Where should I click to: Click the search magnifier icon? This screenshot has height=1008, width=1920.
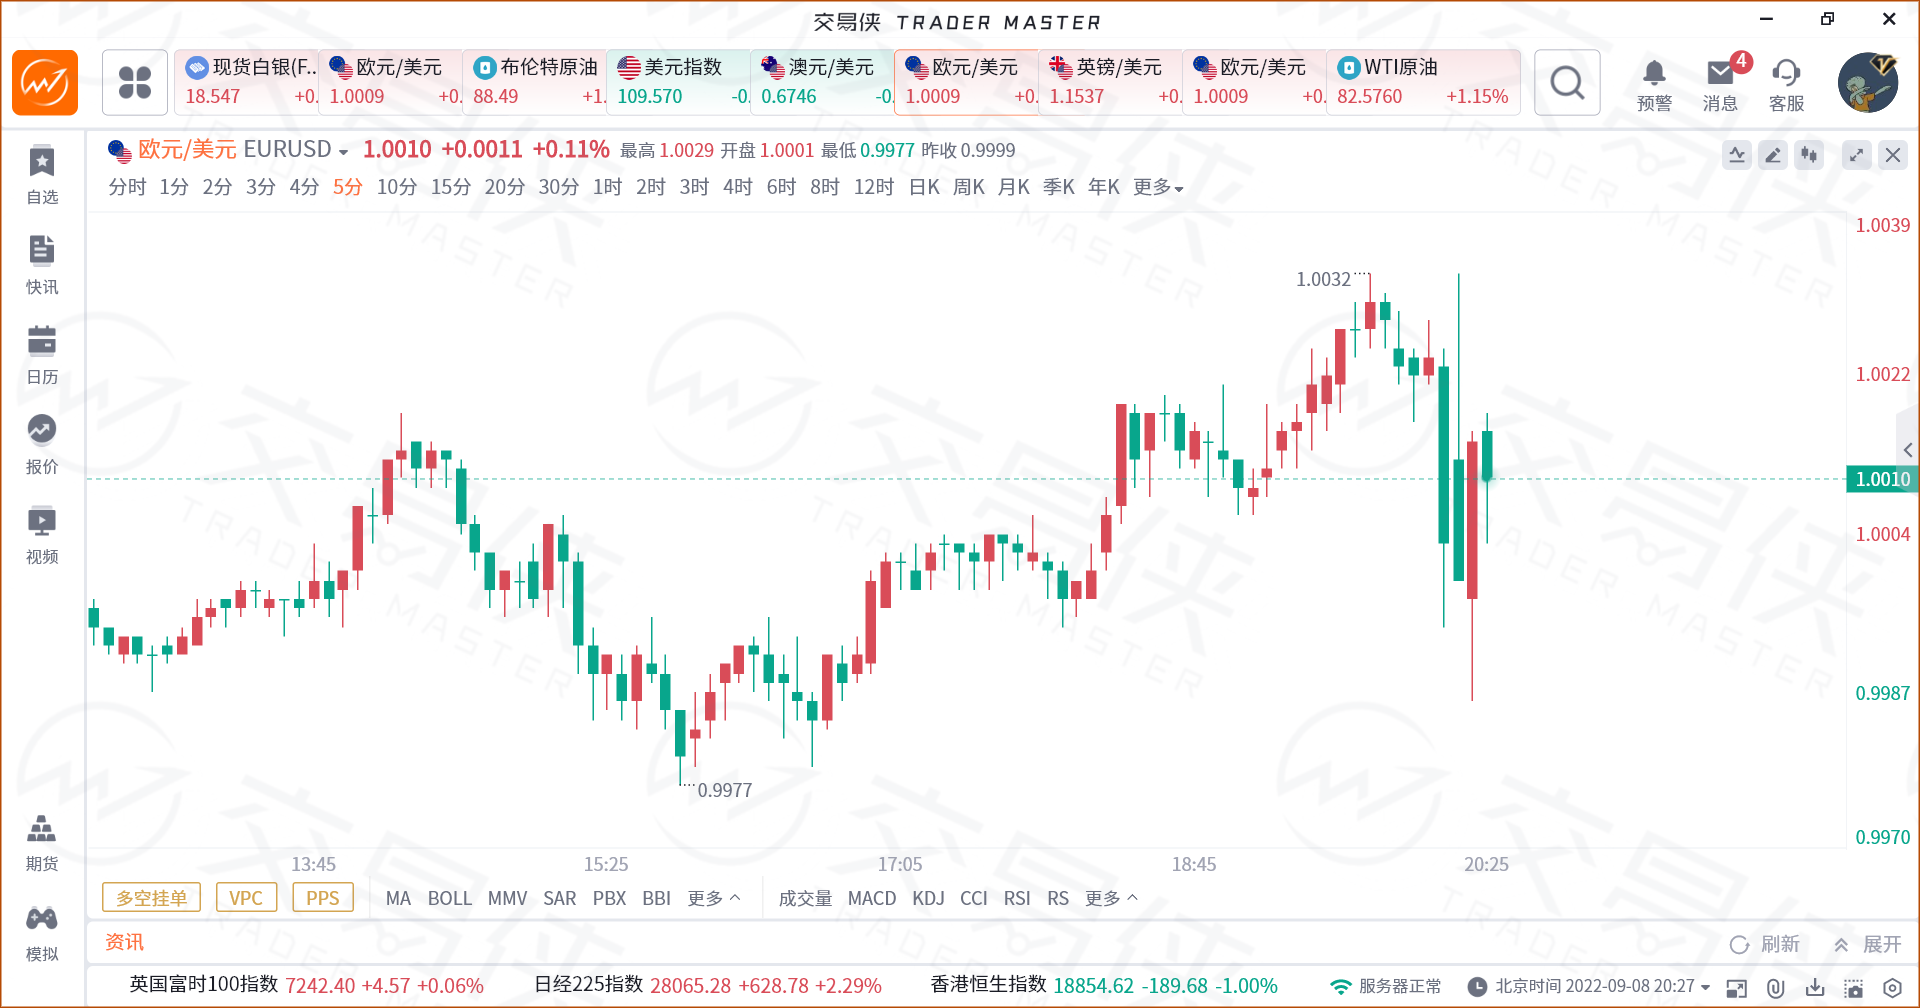[x=1567, y=83]
